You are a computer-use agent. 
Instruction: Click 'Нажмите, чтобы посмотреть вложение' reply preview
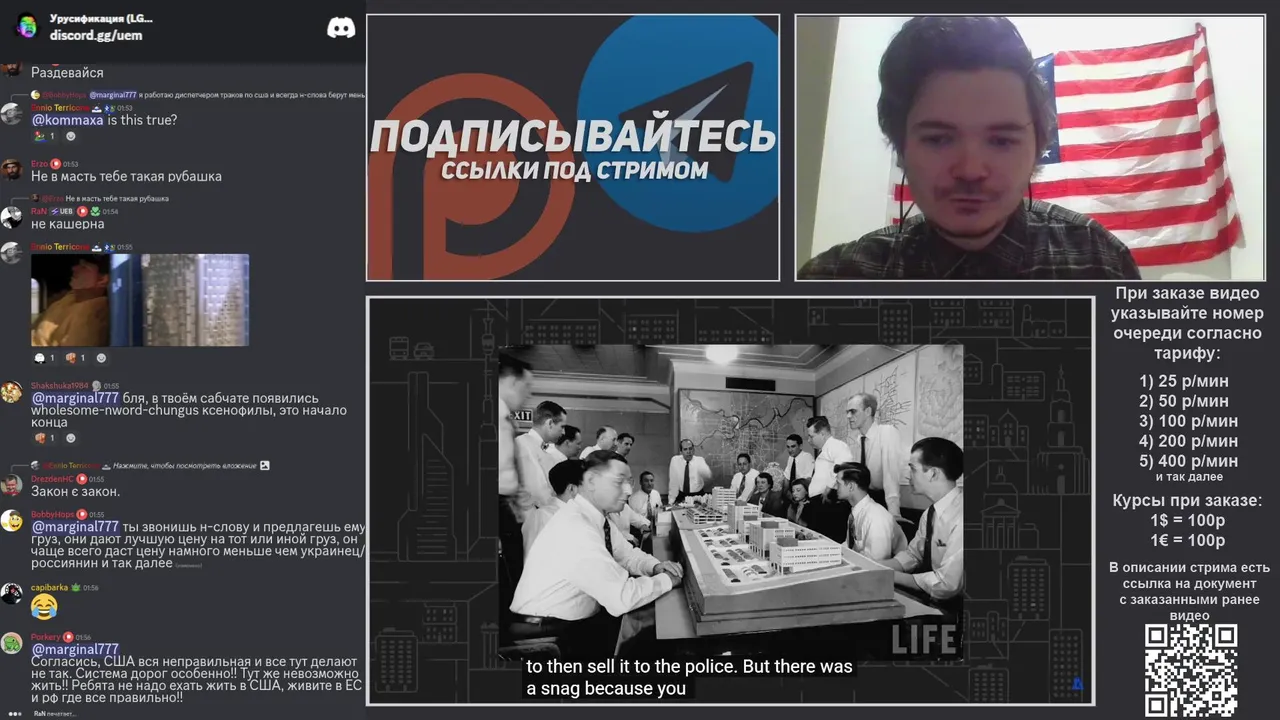point(185,465)
